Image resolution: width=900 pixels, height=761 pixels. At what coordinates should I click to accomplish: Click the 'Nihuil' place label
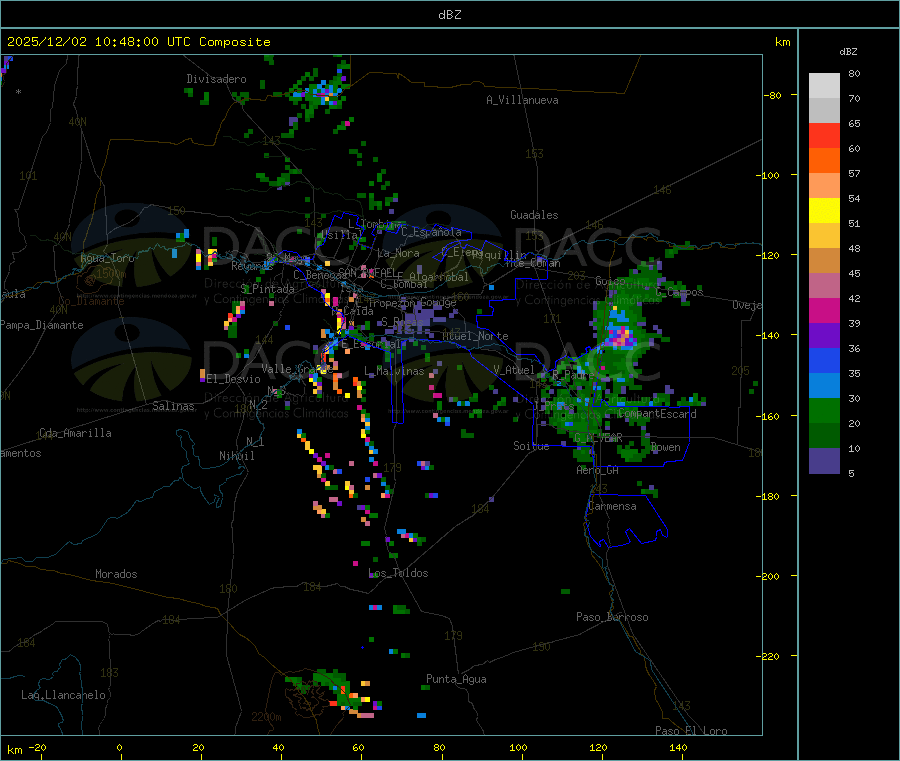point(236,456)
